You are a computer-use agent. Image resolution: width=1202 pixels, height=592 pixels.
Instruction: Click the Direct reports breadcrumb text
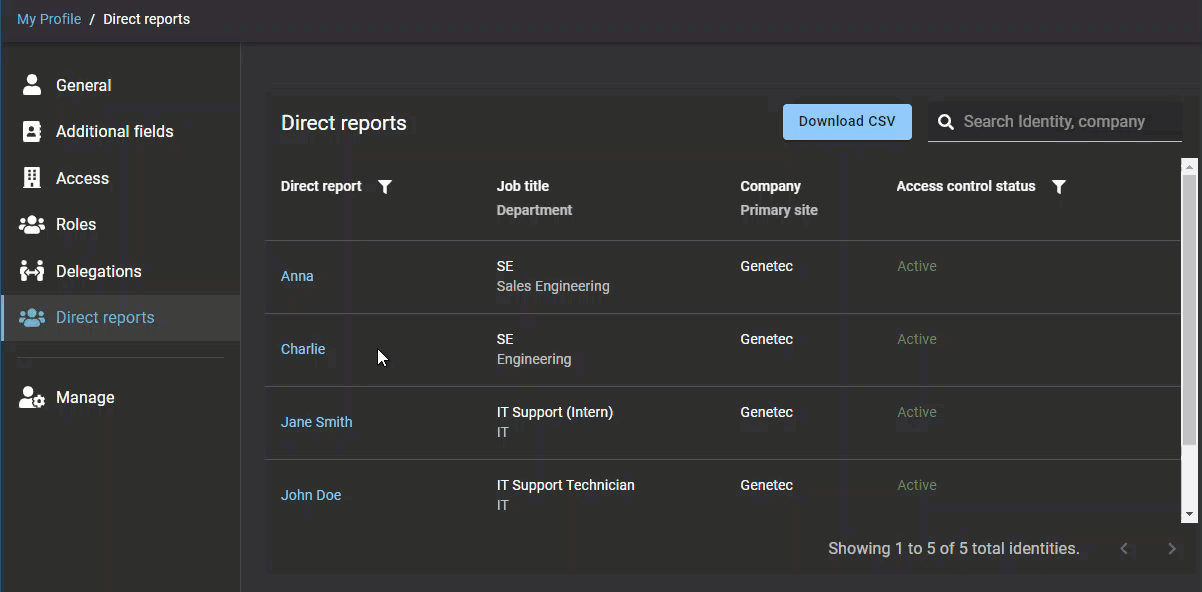pos(146,19)
